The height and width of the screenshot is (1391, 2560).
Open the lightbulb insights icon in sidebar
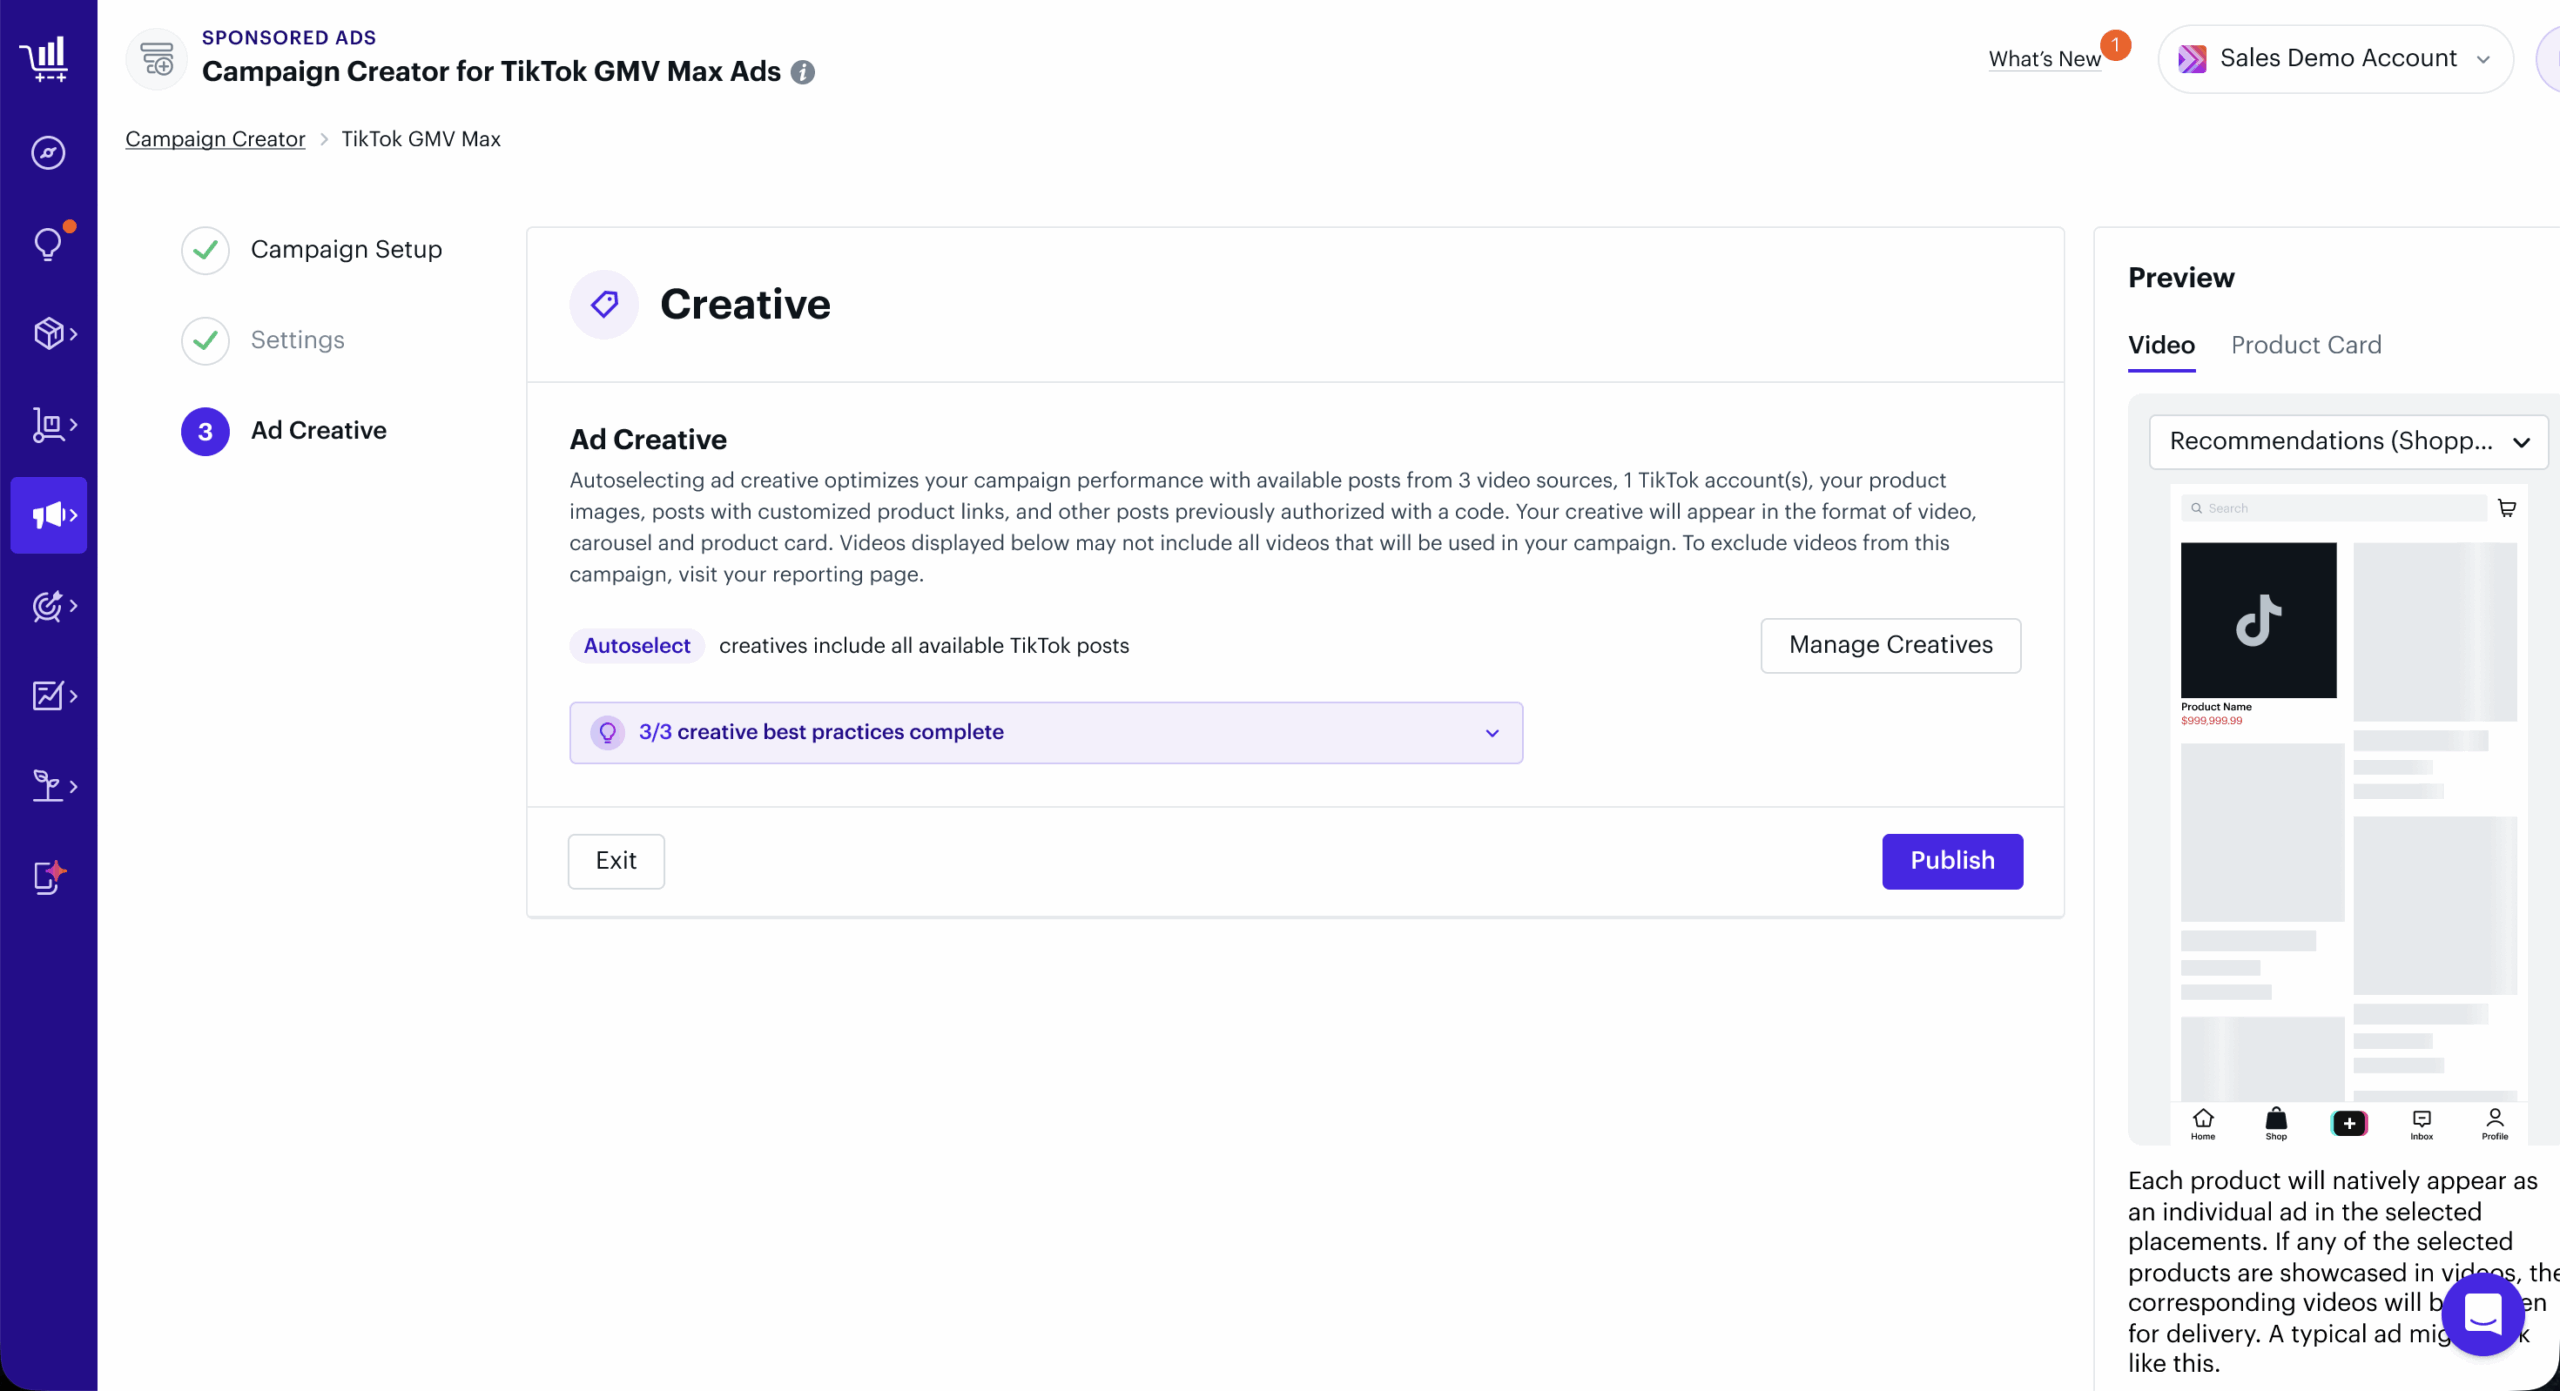point(48,243)
